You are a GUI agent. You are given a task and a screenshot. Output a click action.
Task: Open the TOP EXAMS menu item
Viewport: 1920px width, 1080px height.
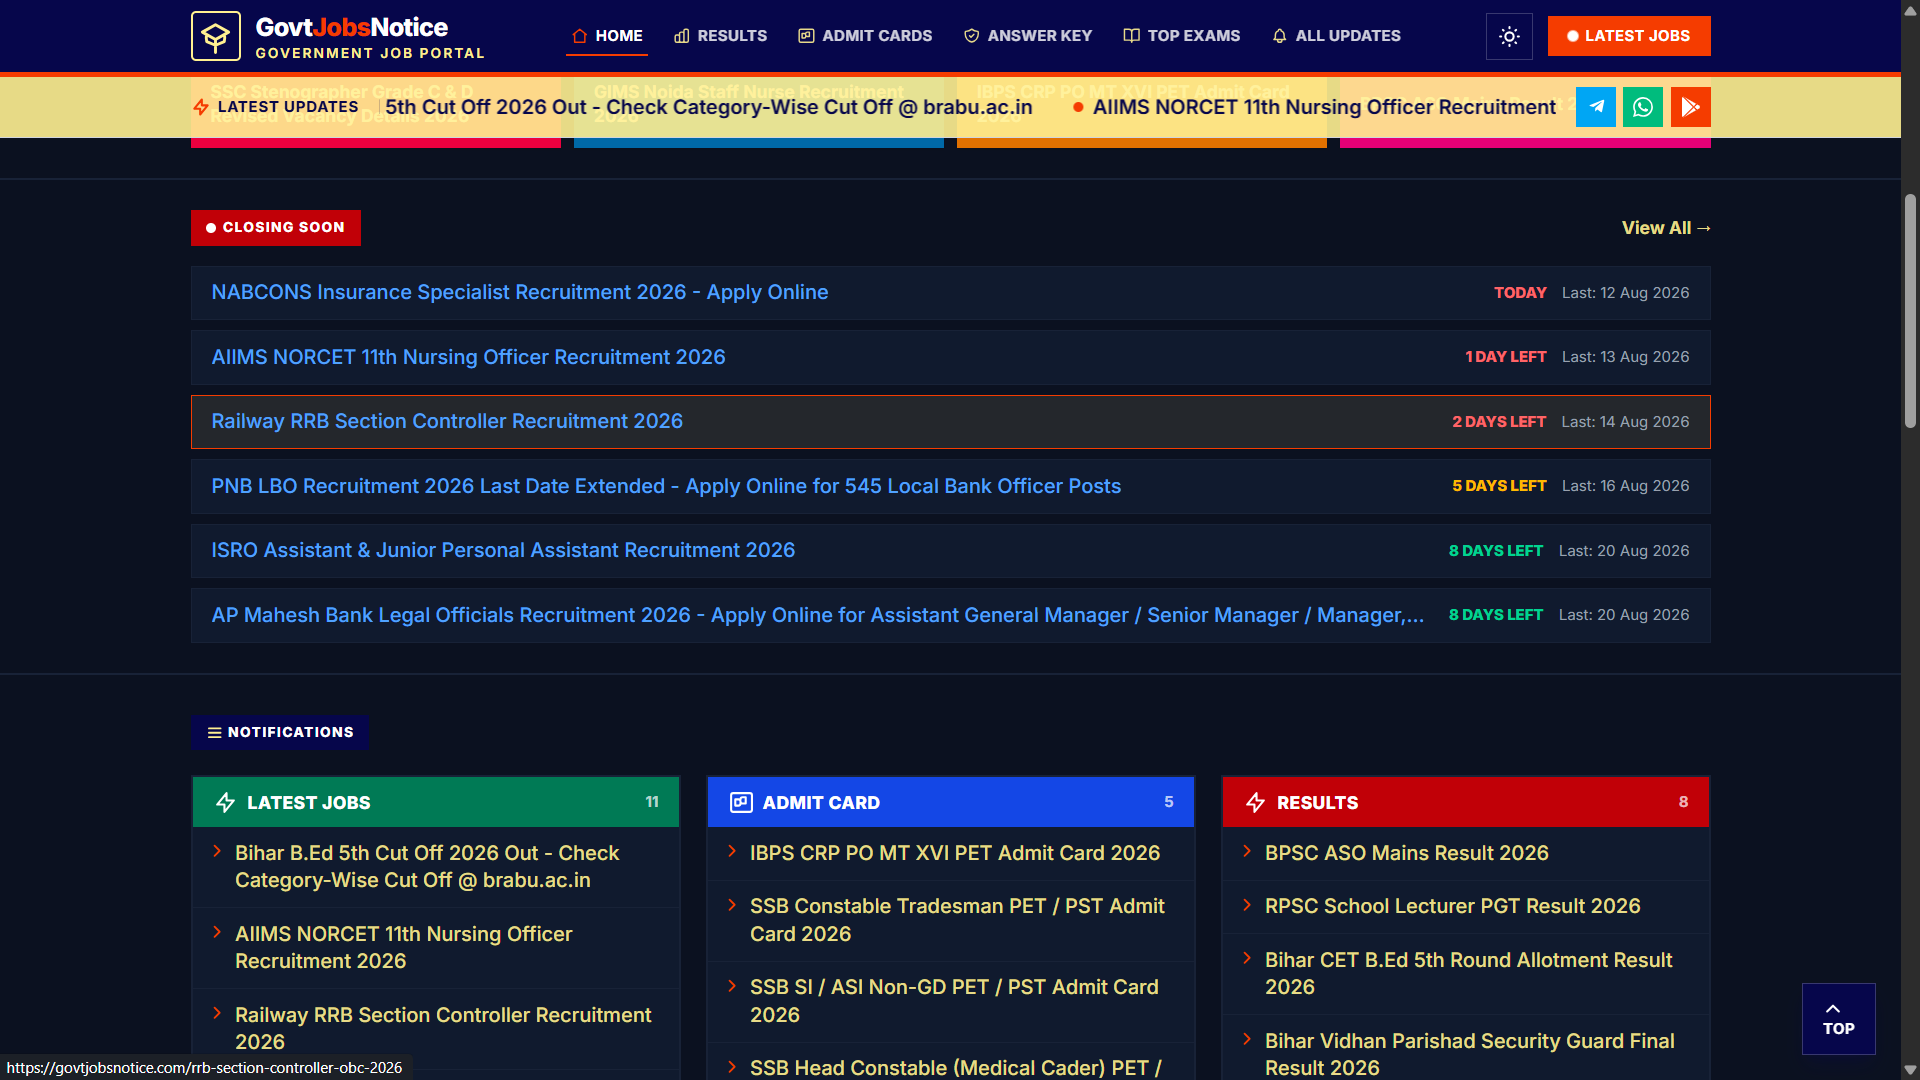click(x=1182, y=36)
